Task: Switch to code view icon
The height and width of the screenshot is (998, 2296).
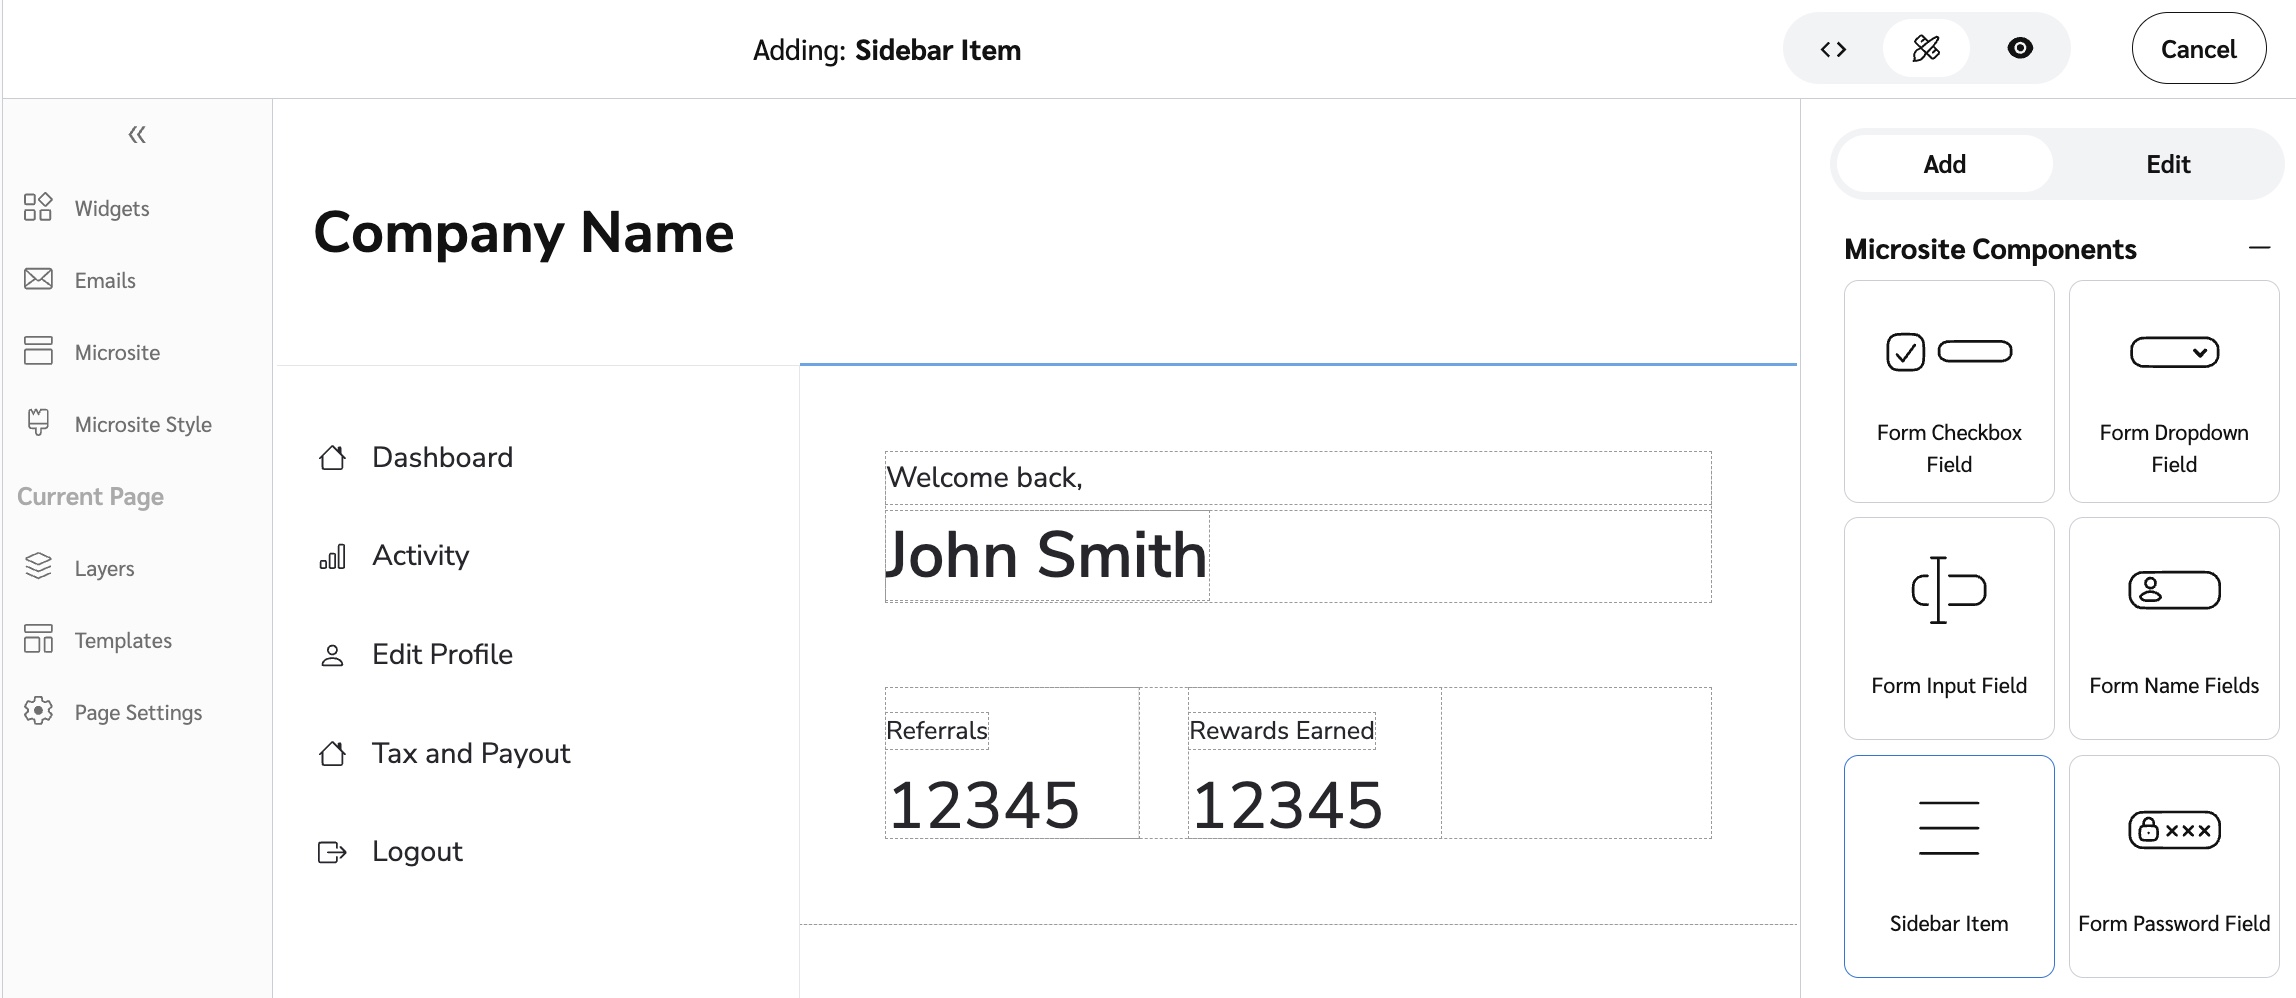Action: pyautogui.click(x=1833, y=49)
